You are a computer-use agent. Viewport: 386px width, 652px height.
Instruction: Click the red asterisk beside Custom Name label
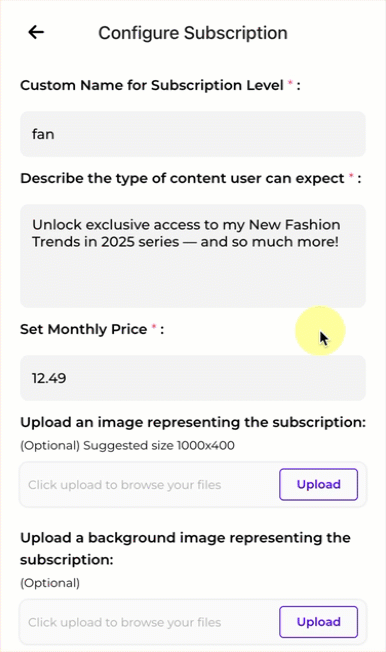click(290, 84)
